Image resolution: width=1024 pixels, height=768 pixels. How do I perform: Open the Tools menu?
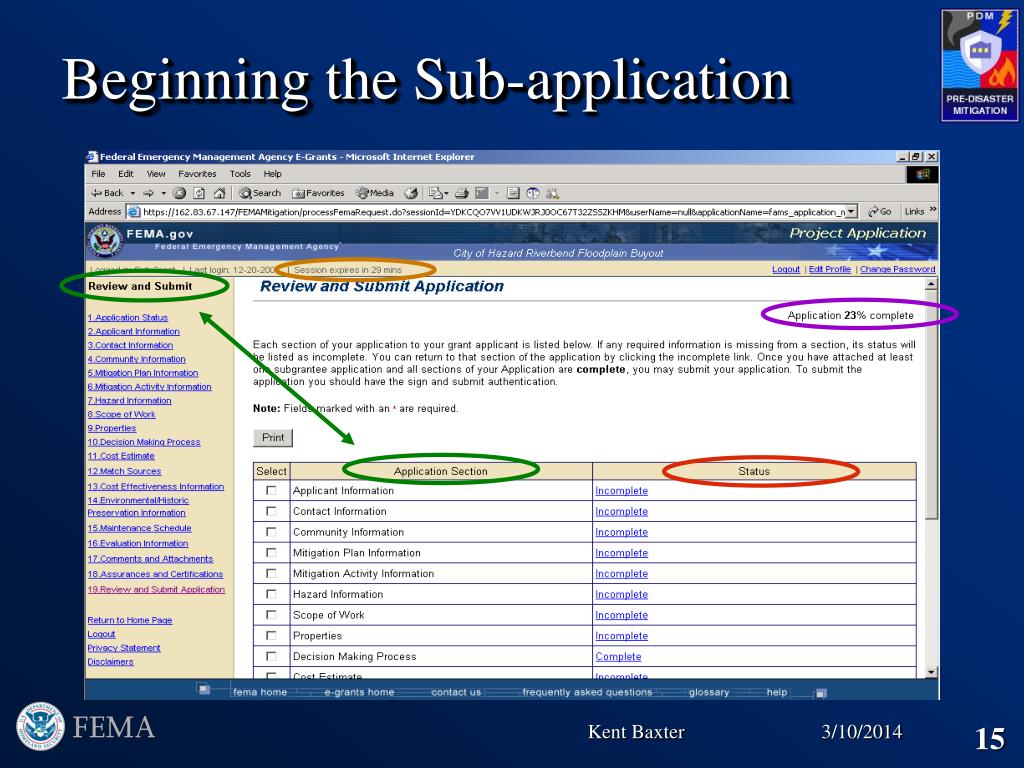click(240, 174)
